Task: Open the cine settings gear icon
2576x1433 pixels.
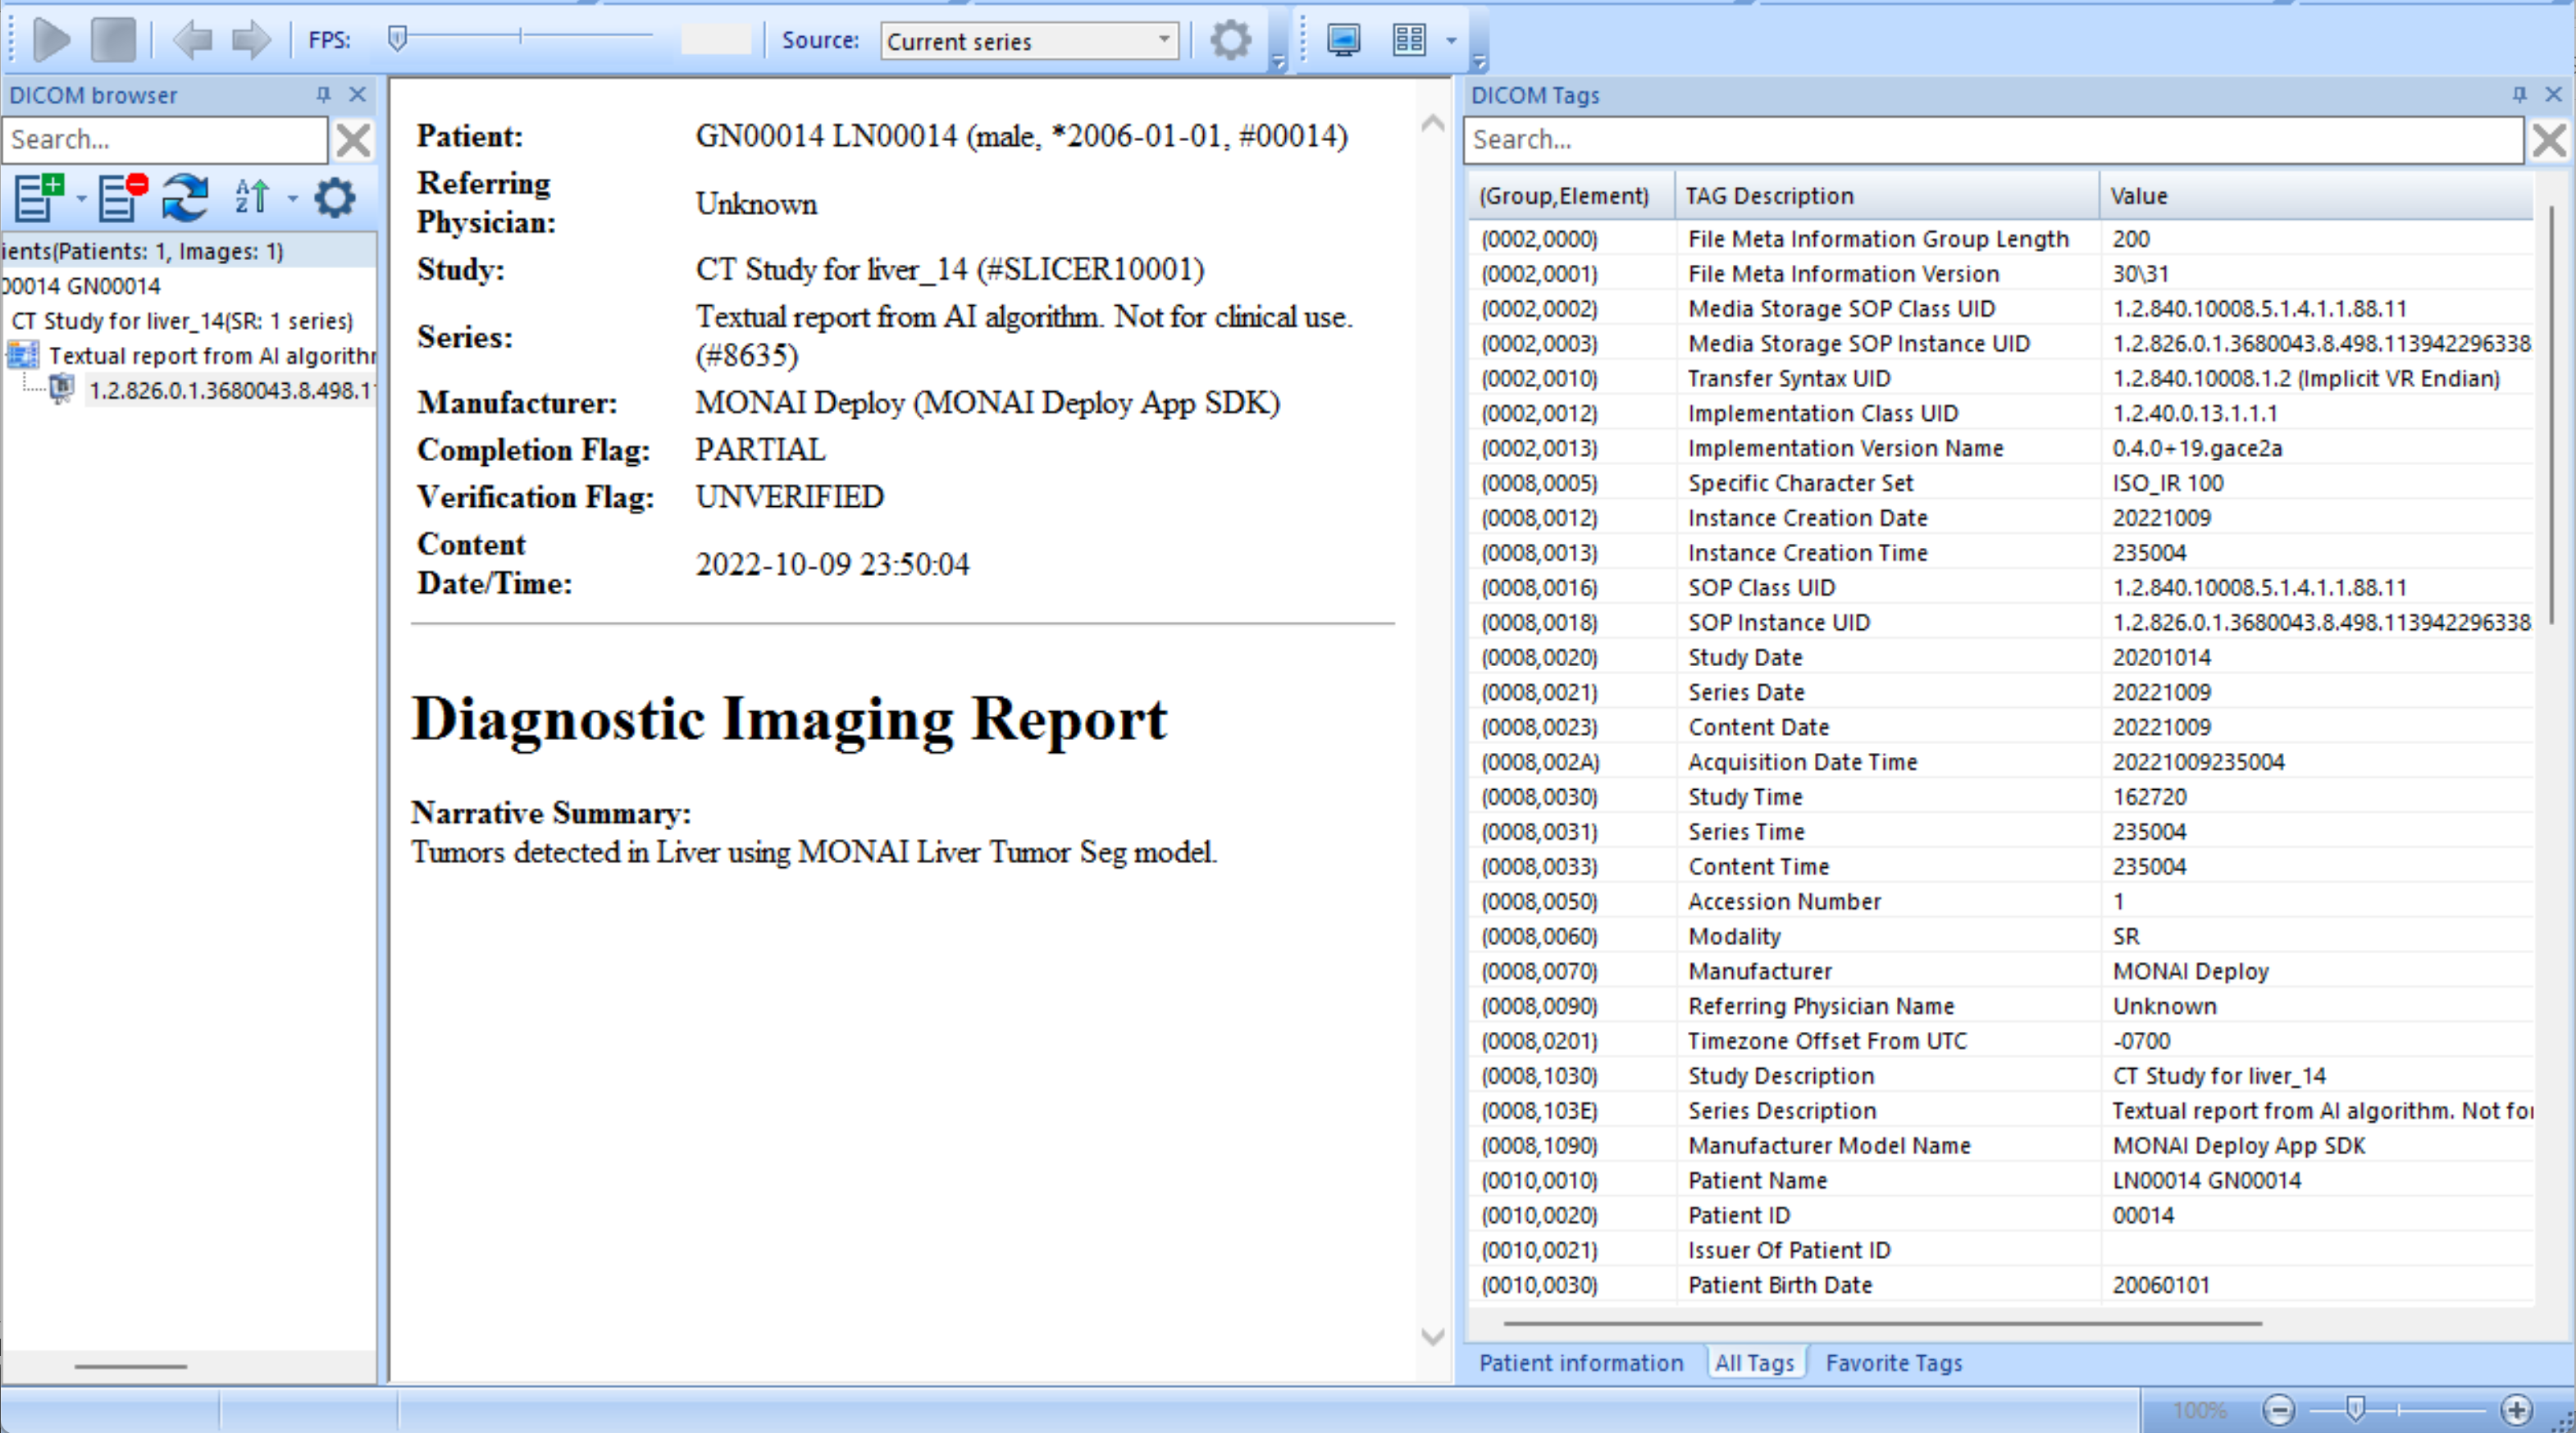Action: (1230, 40)
